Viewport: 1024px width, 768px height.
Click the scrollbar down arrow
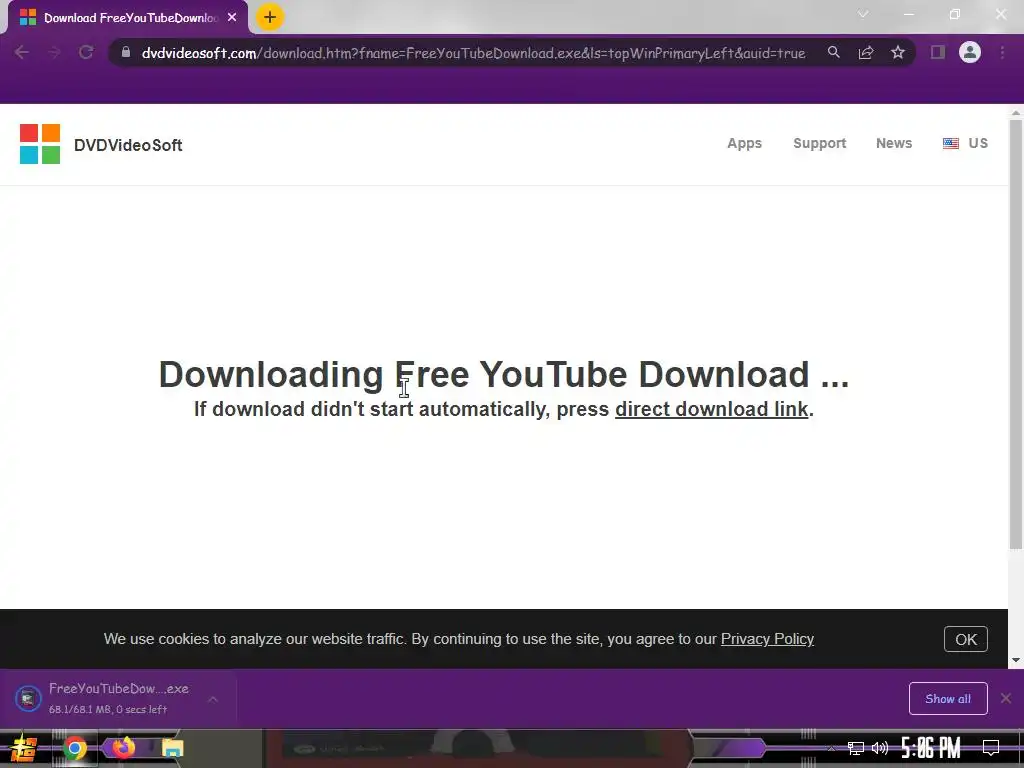tap(1016, 660)
